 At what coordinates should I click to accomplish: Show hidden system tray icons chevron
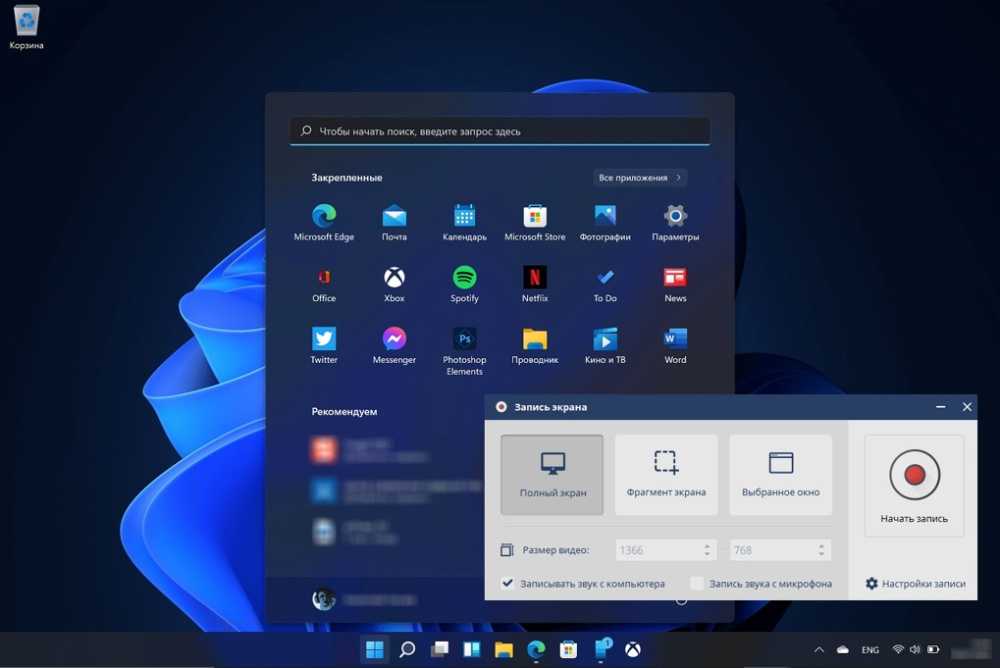(x=820, y=650)
